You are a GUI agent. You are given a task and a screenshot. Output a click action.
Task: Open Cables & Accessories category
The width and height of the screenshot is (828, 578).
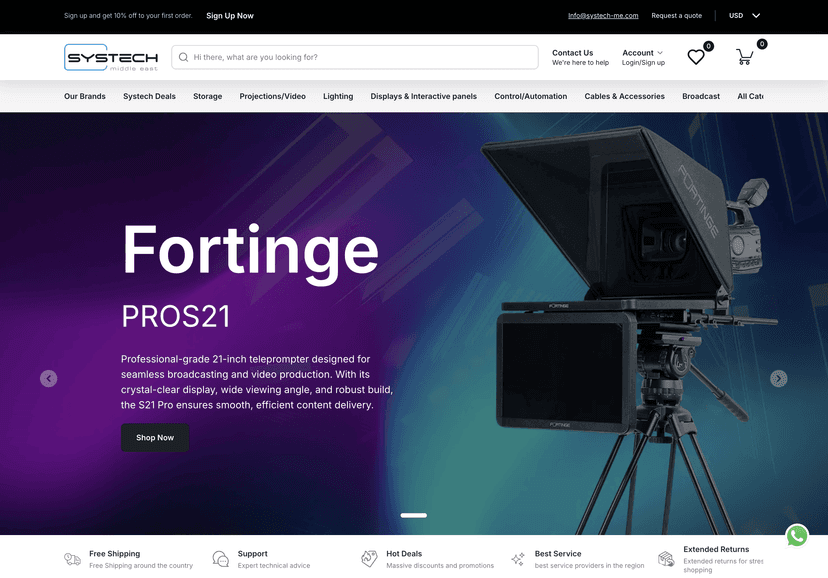[624, 96]
